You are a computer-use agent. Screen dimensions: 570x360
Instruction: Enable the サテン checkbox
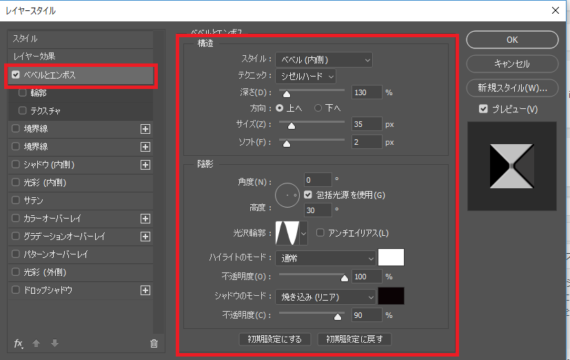16,200
